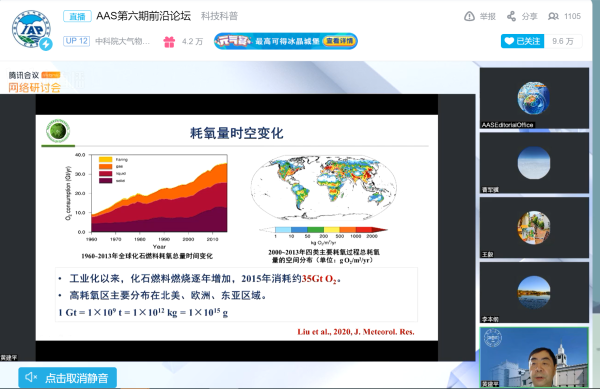This screenshot has width=600, height=389.
Task: Click the muted speaker icon
Action: click(x=31, y=378)
